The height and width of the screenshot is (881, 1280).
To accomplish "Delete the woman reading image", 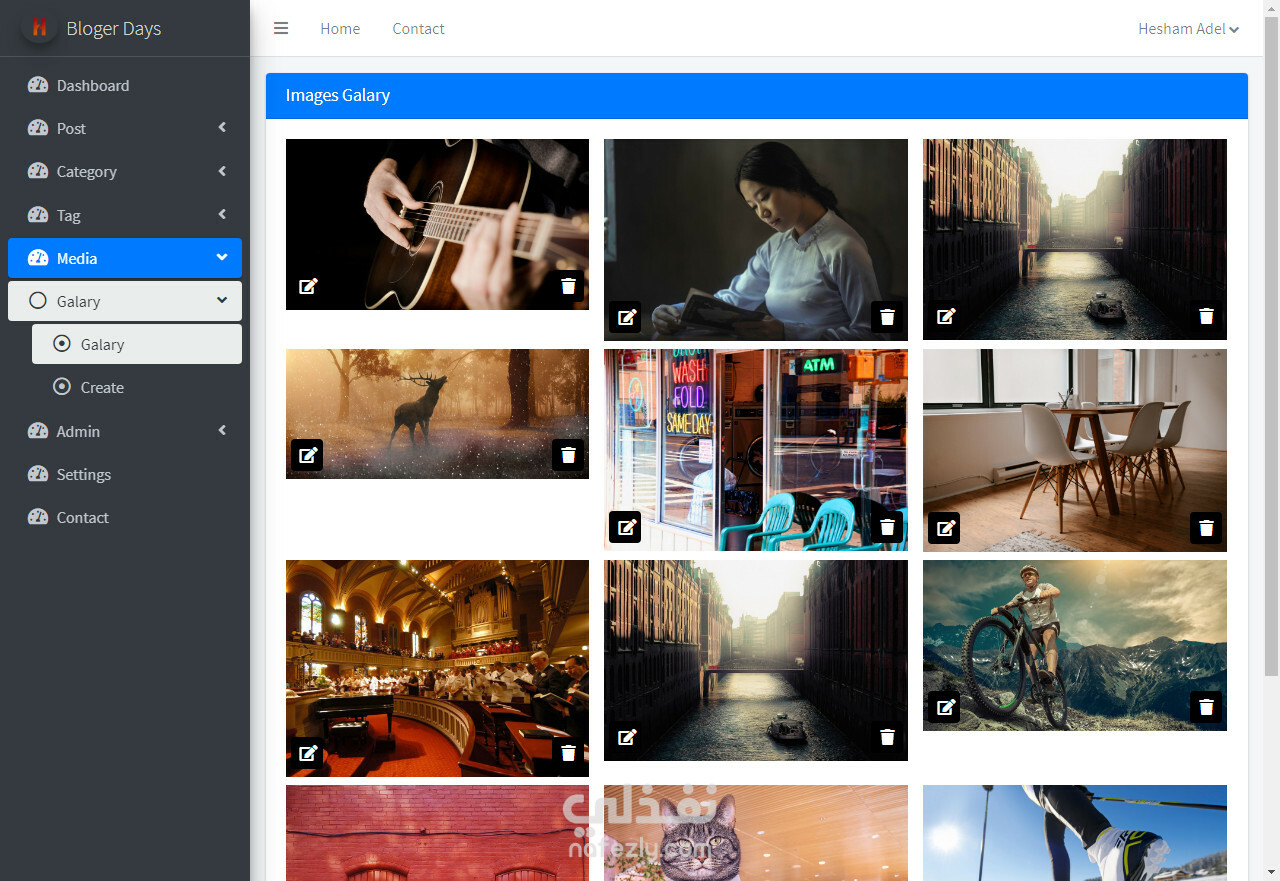I will (x=887, y=317).
